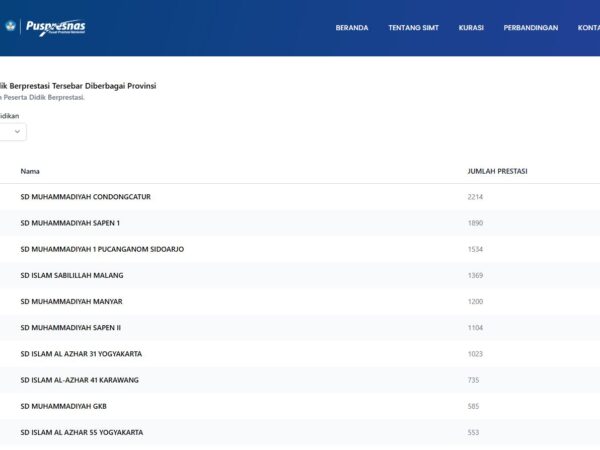
Task: Open the BERANDA menu item
Action: coord(352,28)
